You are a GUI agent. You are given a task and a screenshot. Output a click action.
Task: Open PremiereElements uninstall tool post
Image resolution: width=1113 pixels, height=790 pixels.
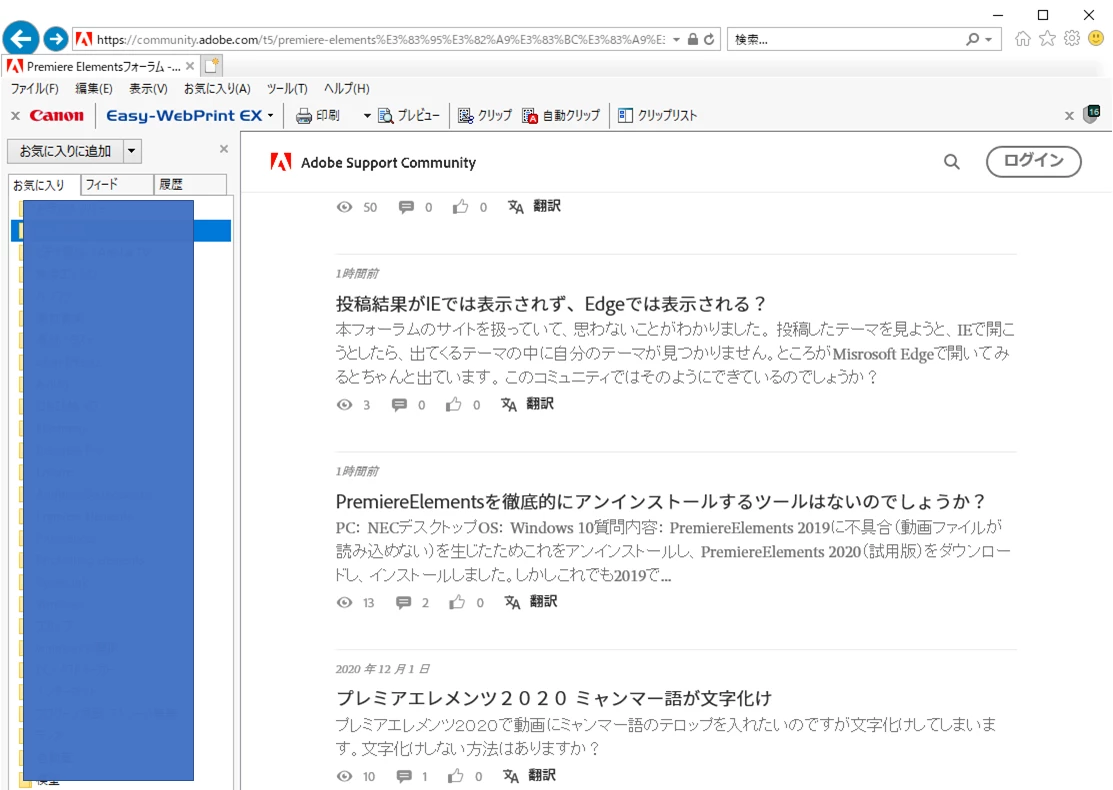(661, 502)
